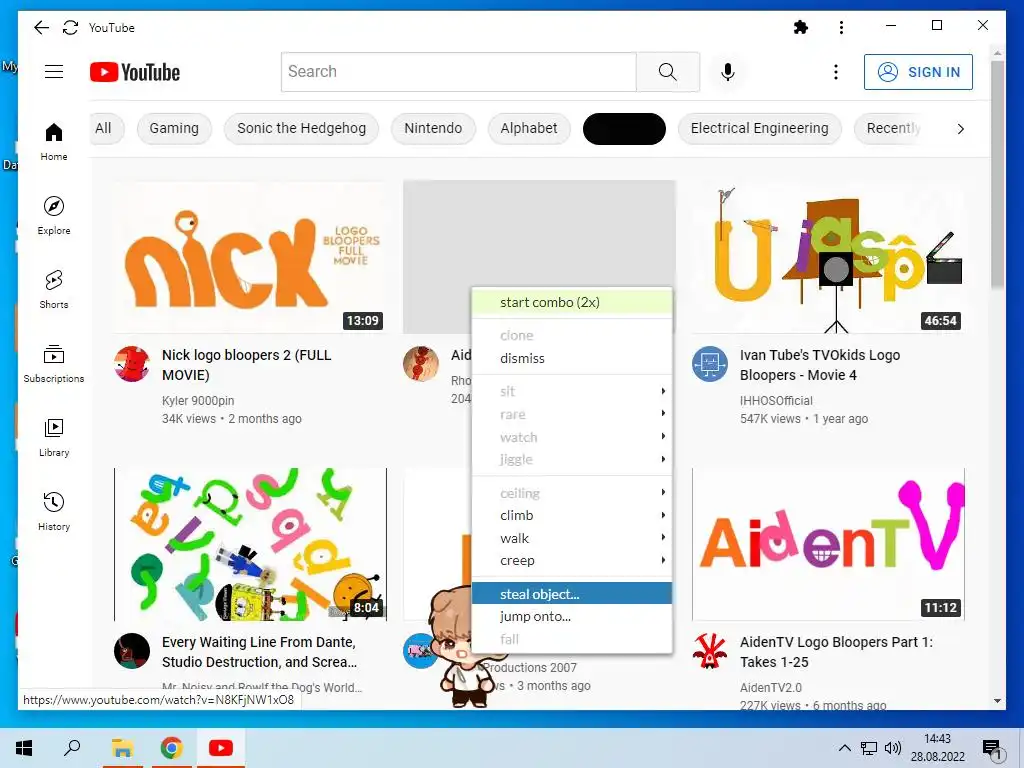The image size is (1024, 768).
Task: Open volume control in tray
Action: click(893, 748)
